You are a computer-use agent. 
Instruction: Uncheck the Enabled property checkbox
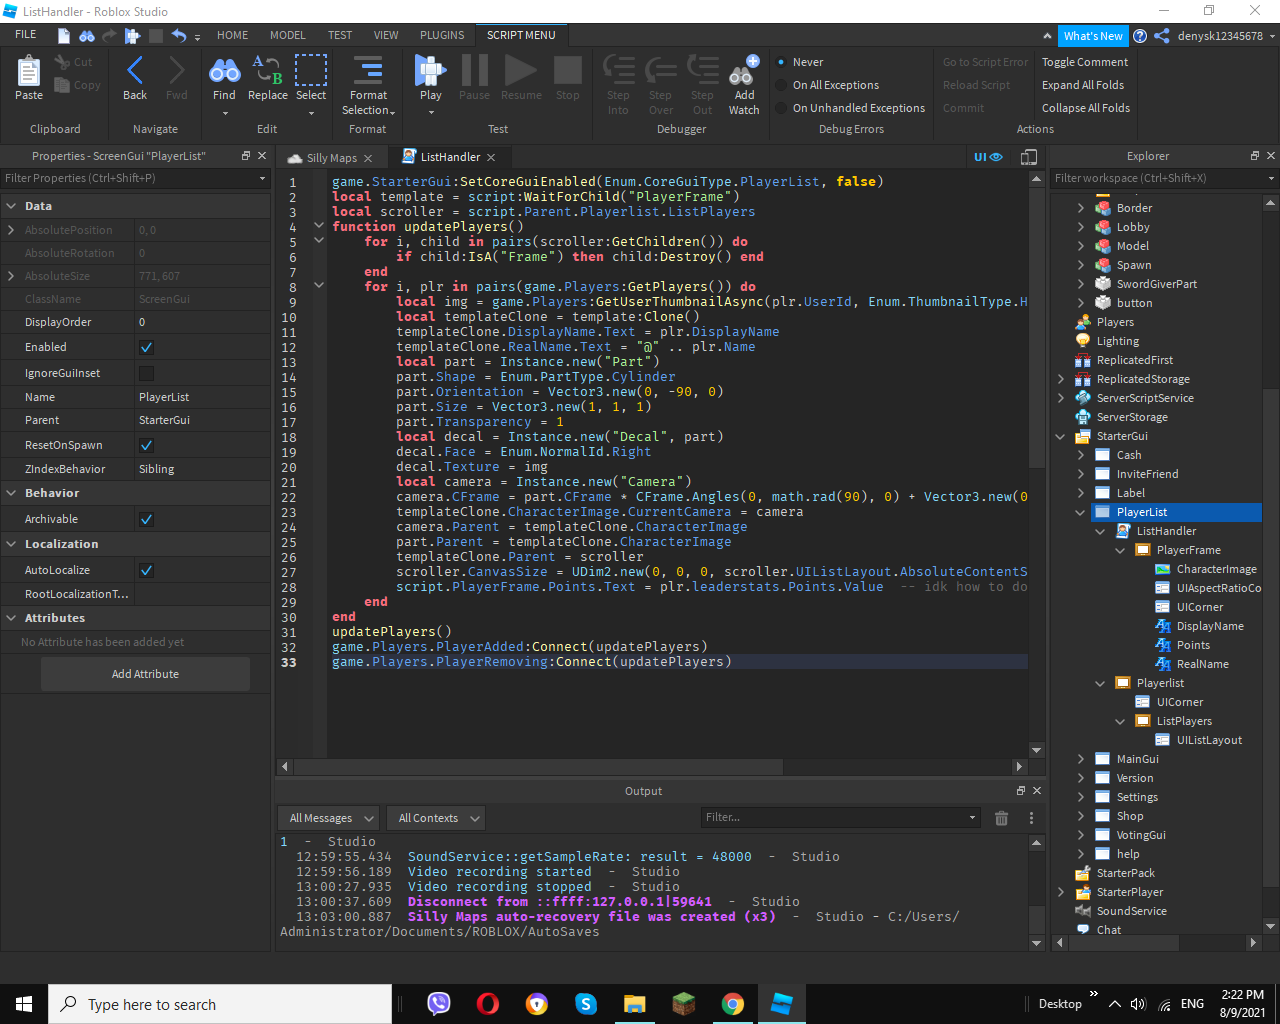coord(146,347)
